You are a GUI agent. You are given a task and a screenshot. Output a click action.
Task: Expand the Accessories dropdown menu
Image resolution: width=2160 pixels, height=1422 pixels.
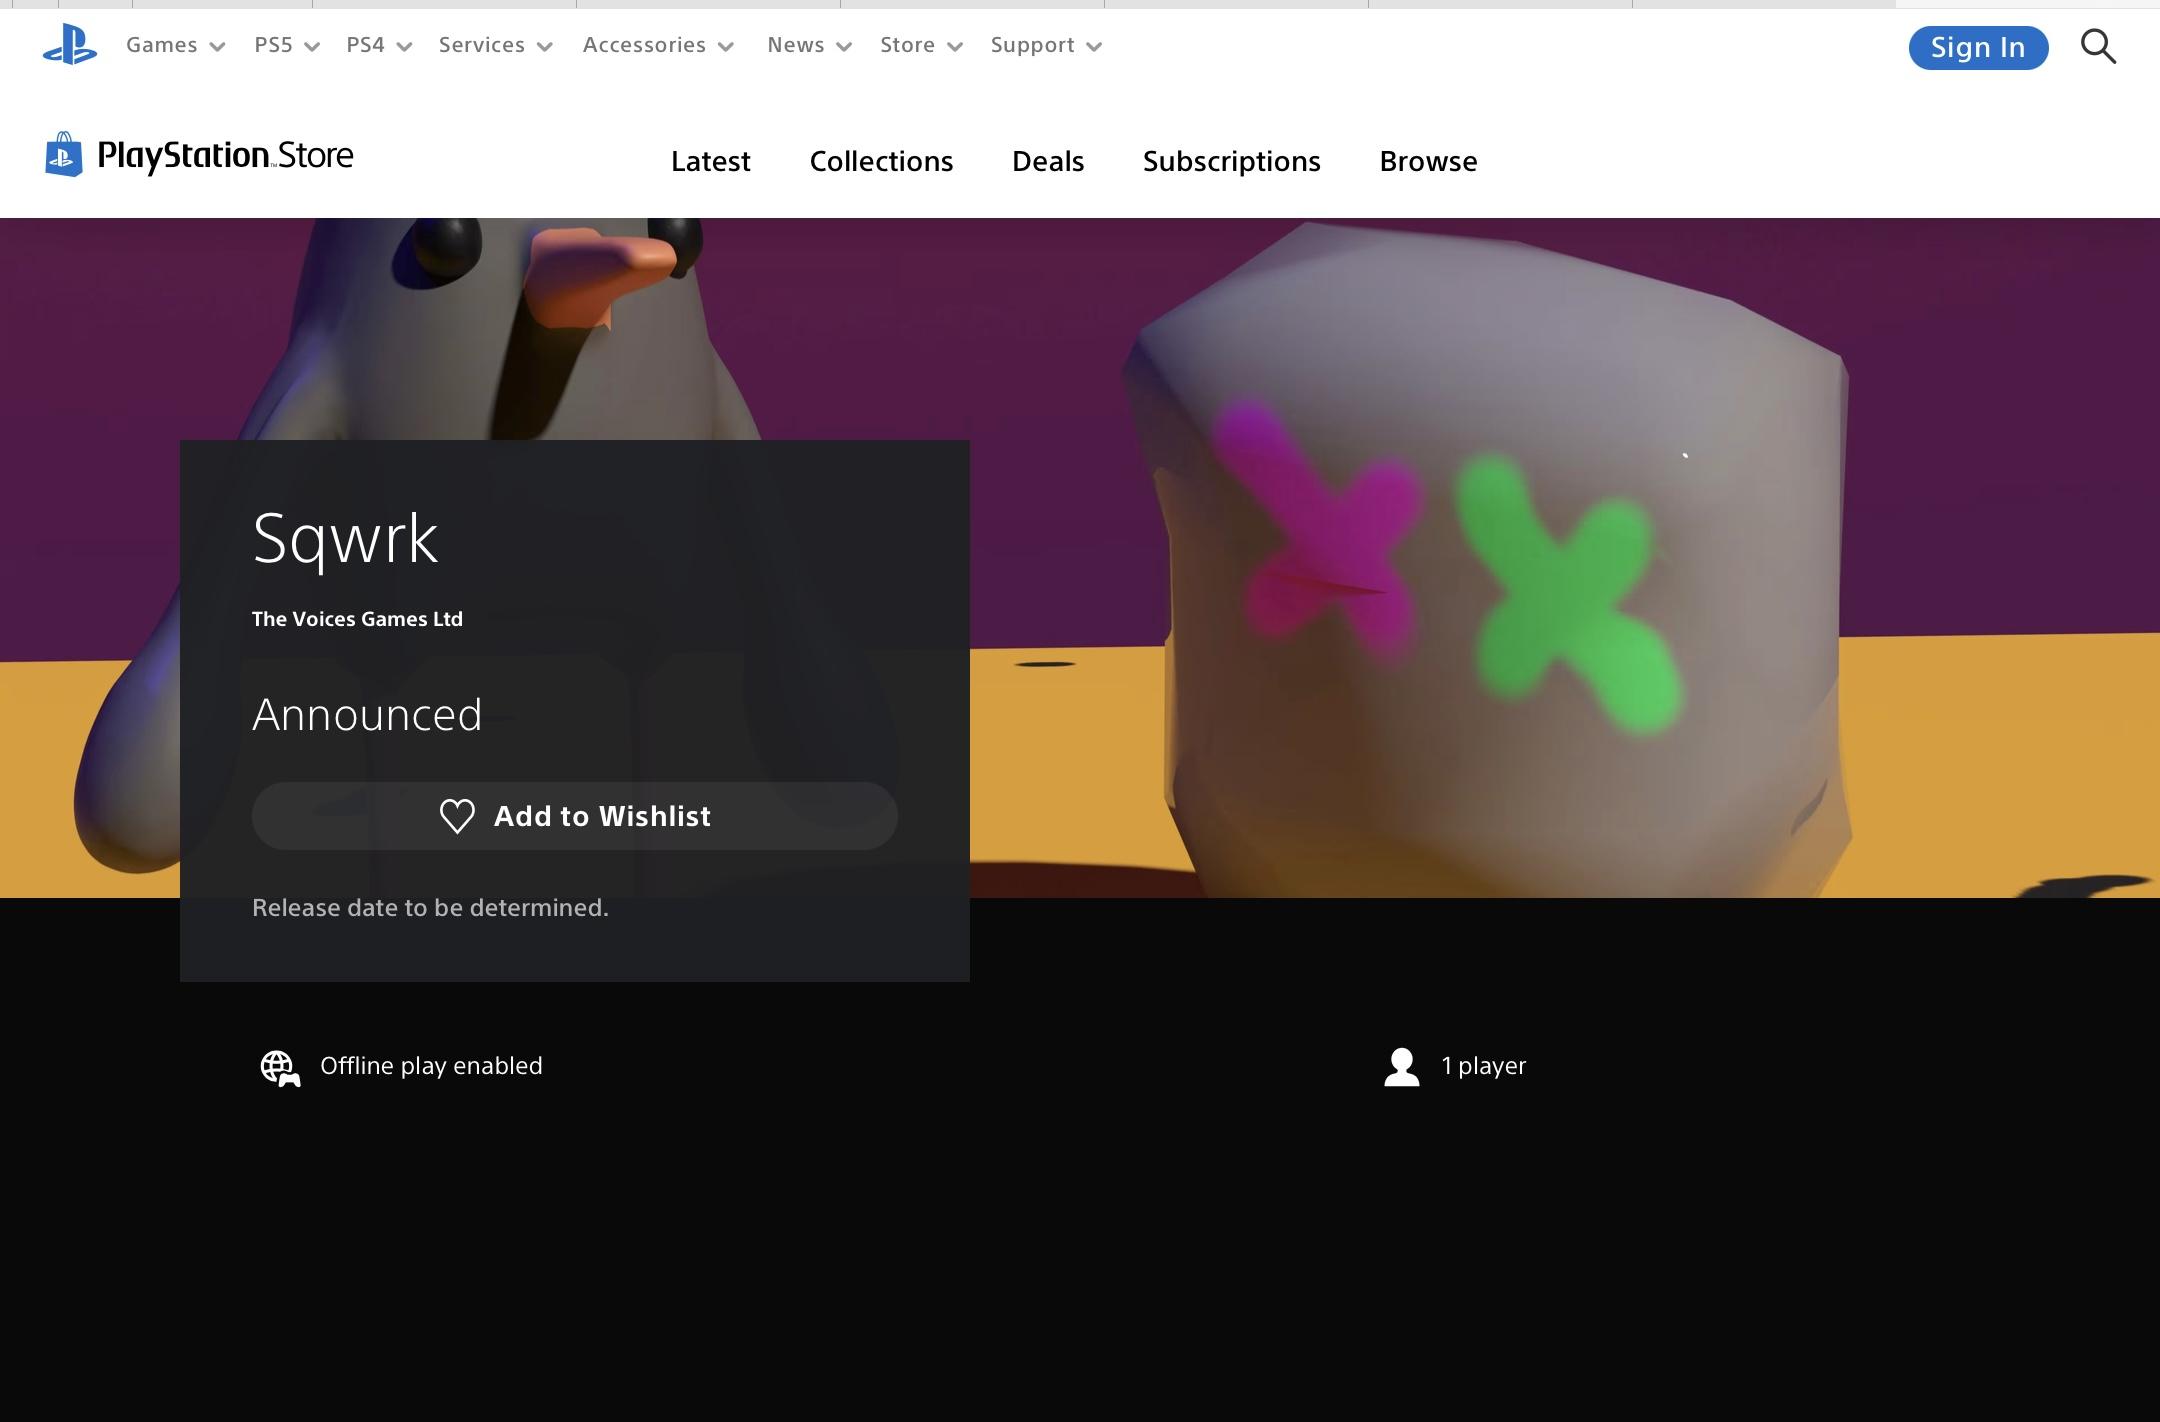pyautogui.click(x=659, y=45)
